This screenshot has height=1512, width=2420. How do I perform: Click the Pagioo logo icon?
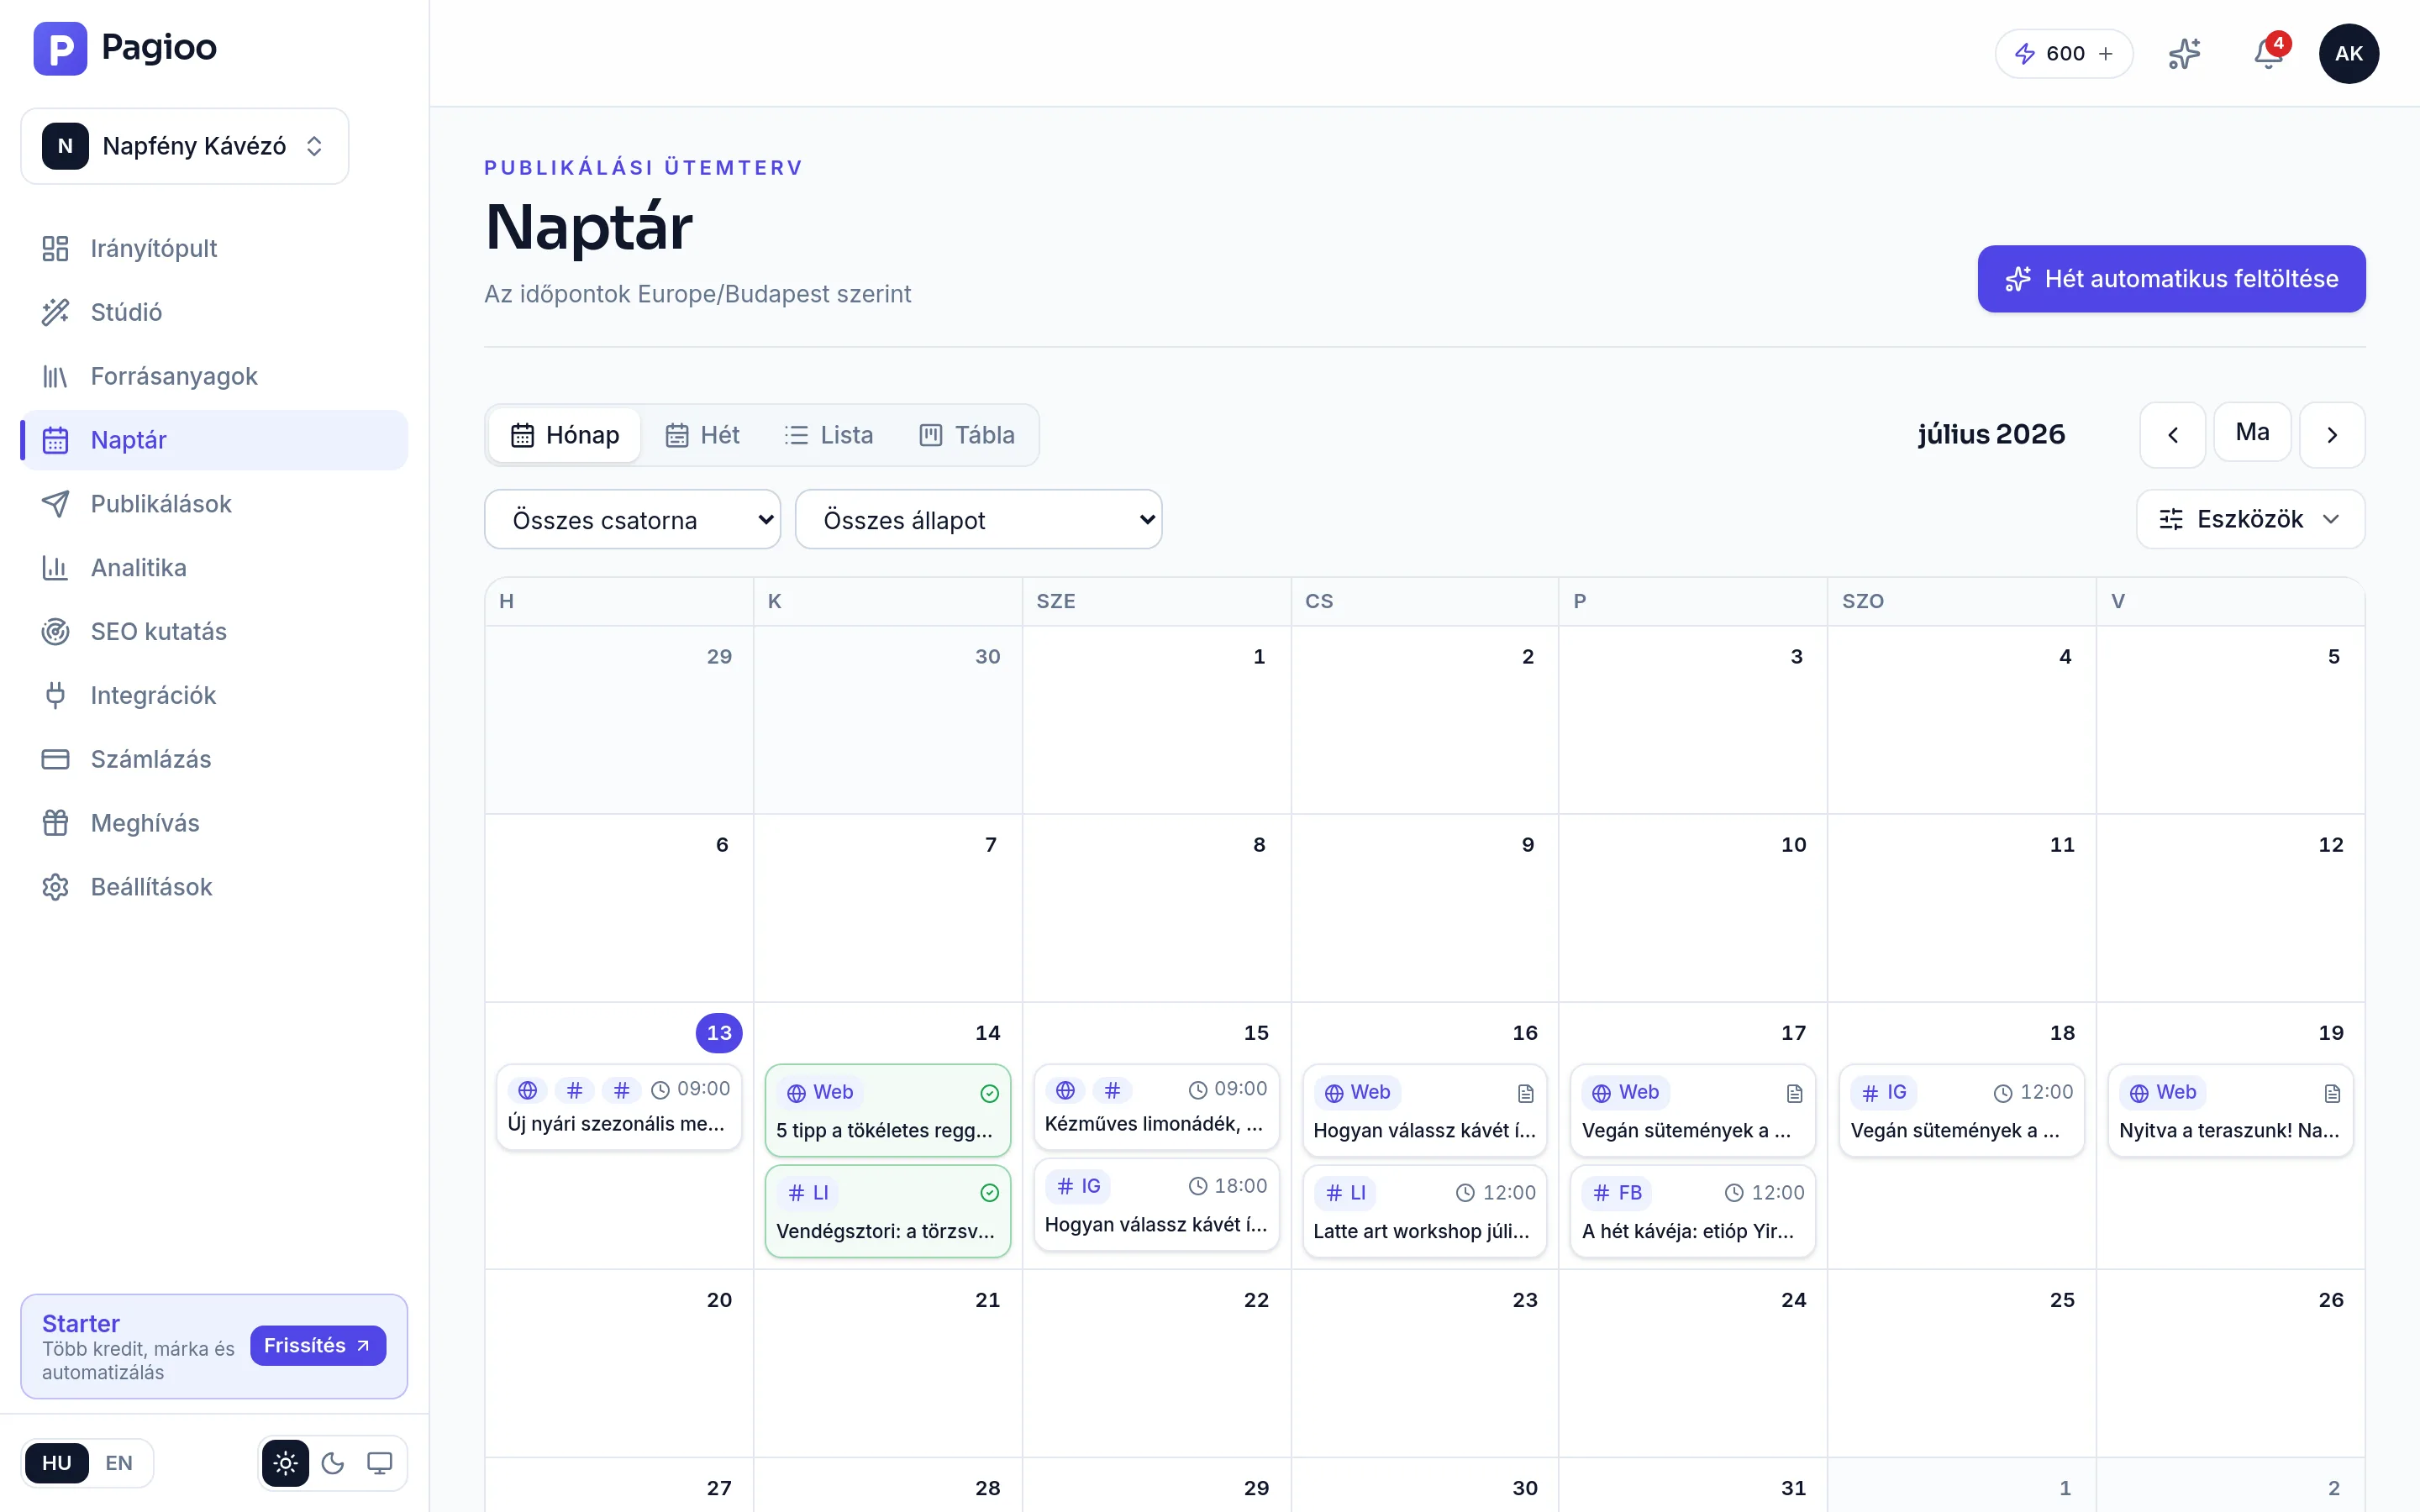[60, 48]
